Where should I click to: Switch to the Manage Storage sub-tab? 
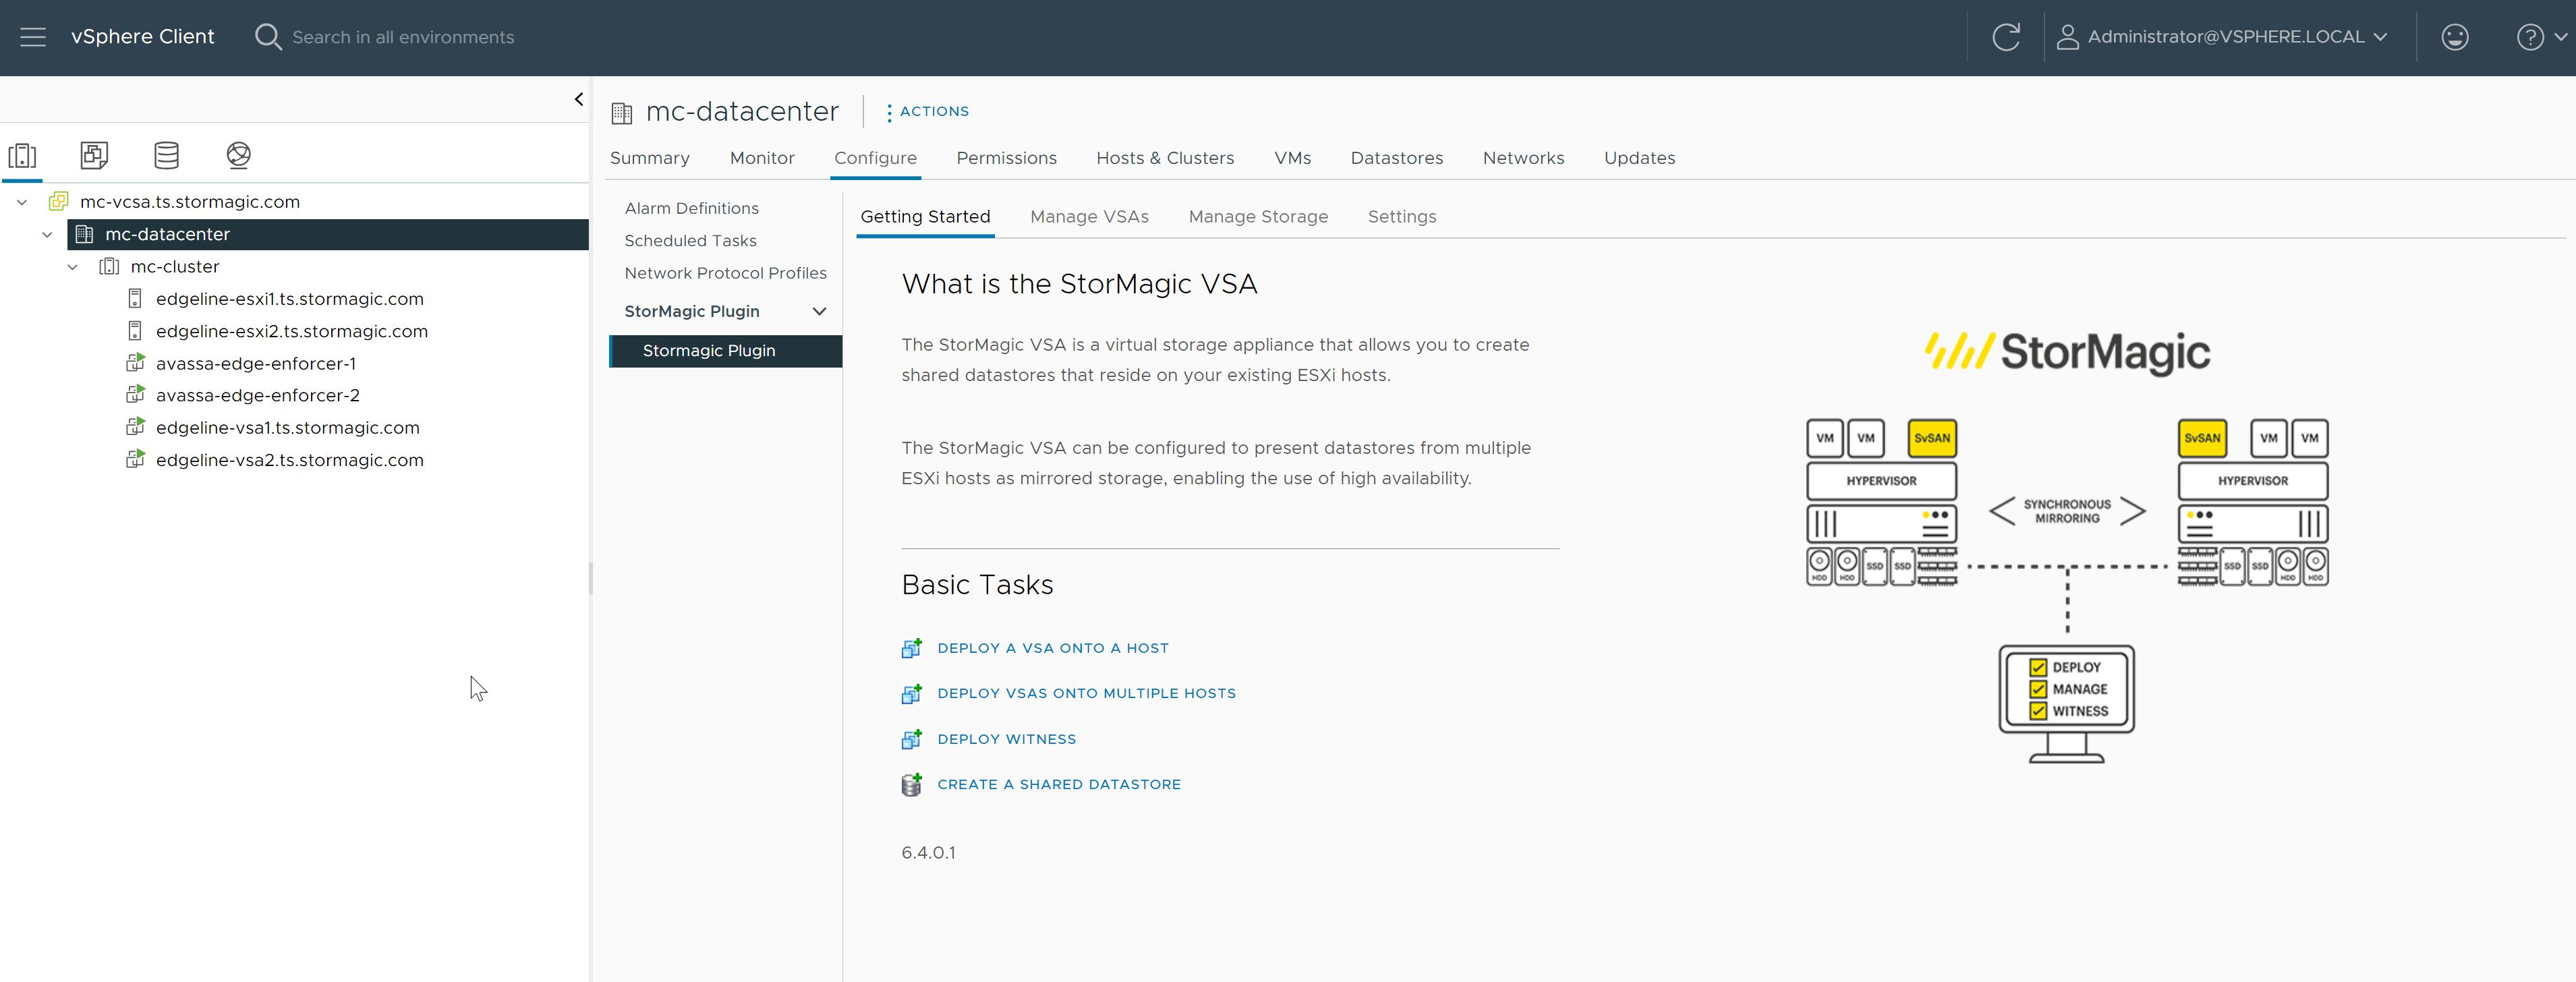tap(1258, 217)
